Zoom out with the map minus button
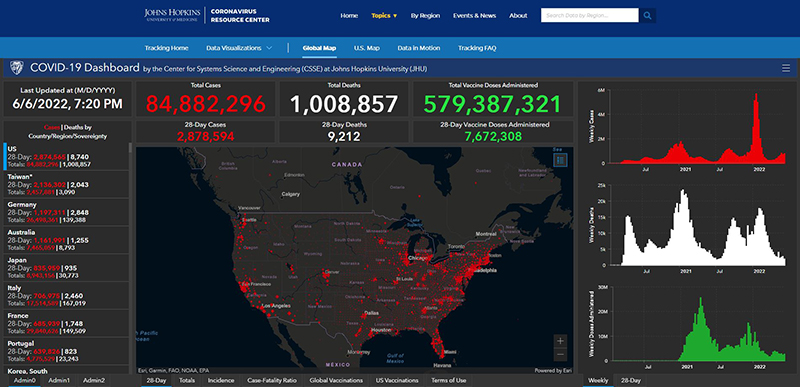 pos(560,354)
